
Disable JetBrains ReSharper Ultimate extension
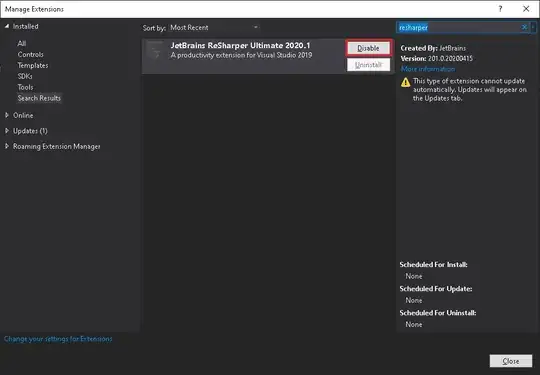[368, 48]
